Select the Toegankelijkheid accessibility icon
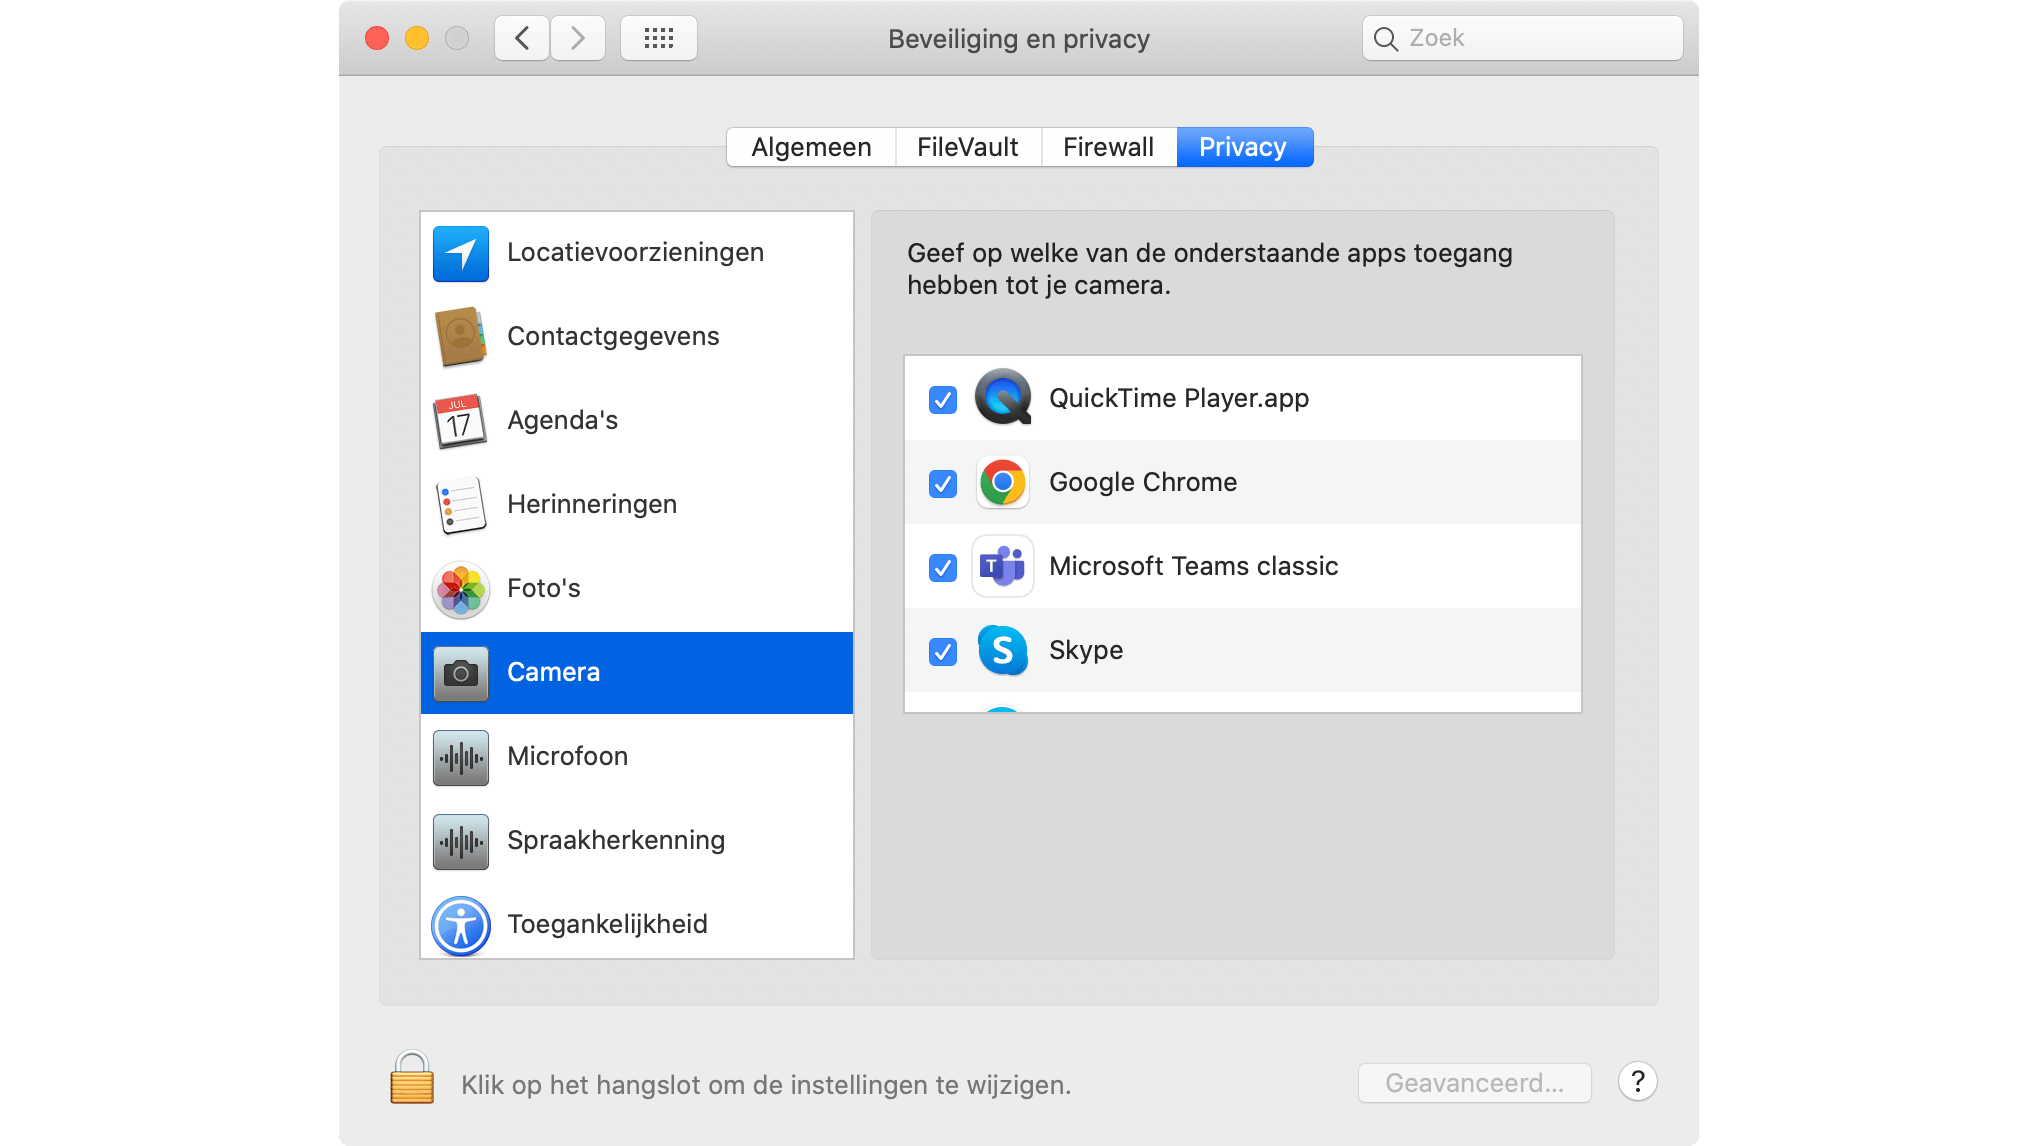2037x1146 pixels. [x=460, y=925]
